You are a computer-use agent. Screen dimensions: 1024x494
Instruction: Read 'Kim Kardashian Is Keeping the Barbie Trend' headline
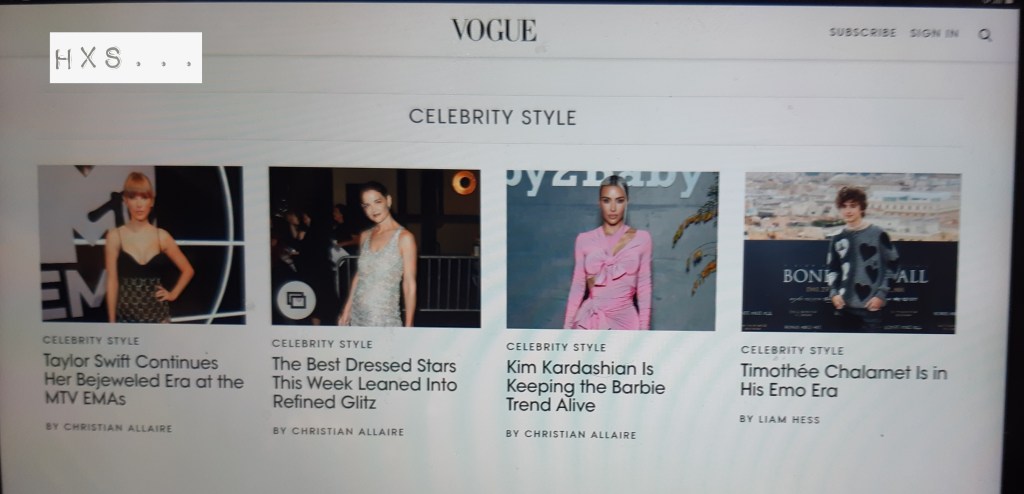pyautogui.click(x=585, y=386)
